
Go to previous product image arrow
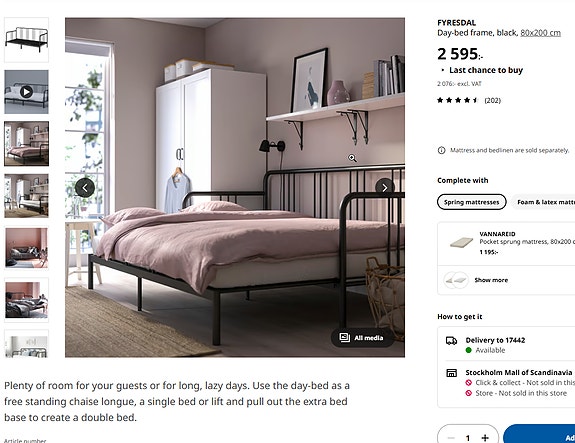[x=85, y=188]
